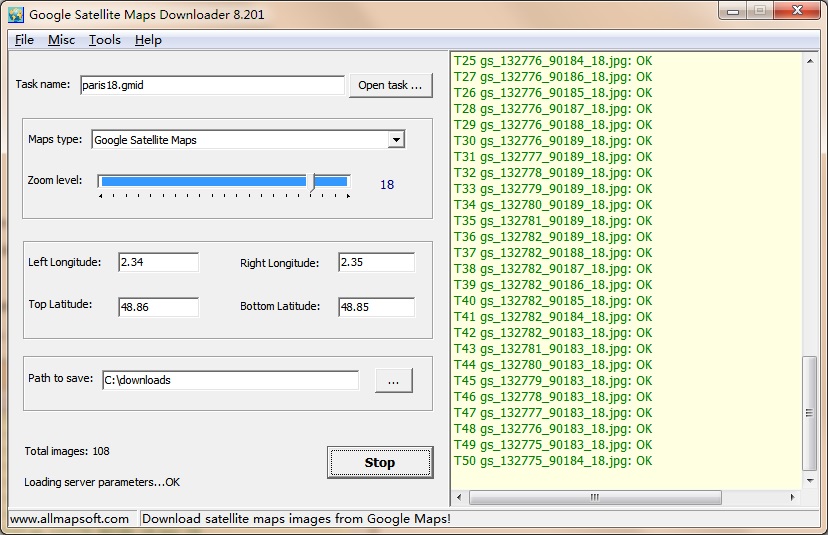The image size is (828, 535).
Task: Close the Downloader window
Action: point(797,11)
